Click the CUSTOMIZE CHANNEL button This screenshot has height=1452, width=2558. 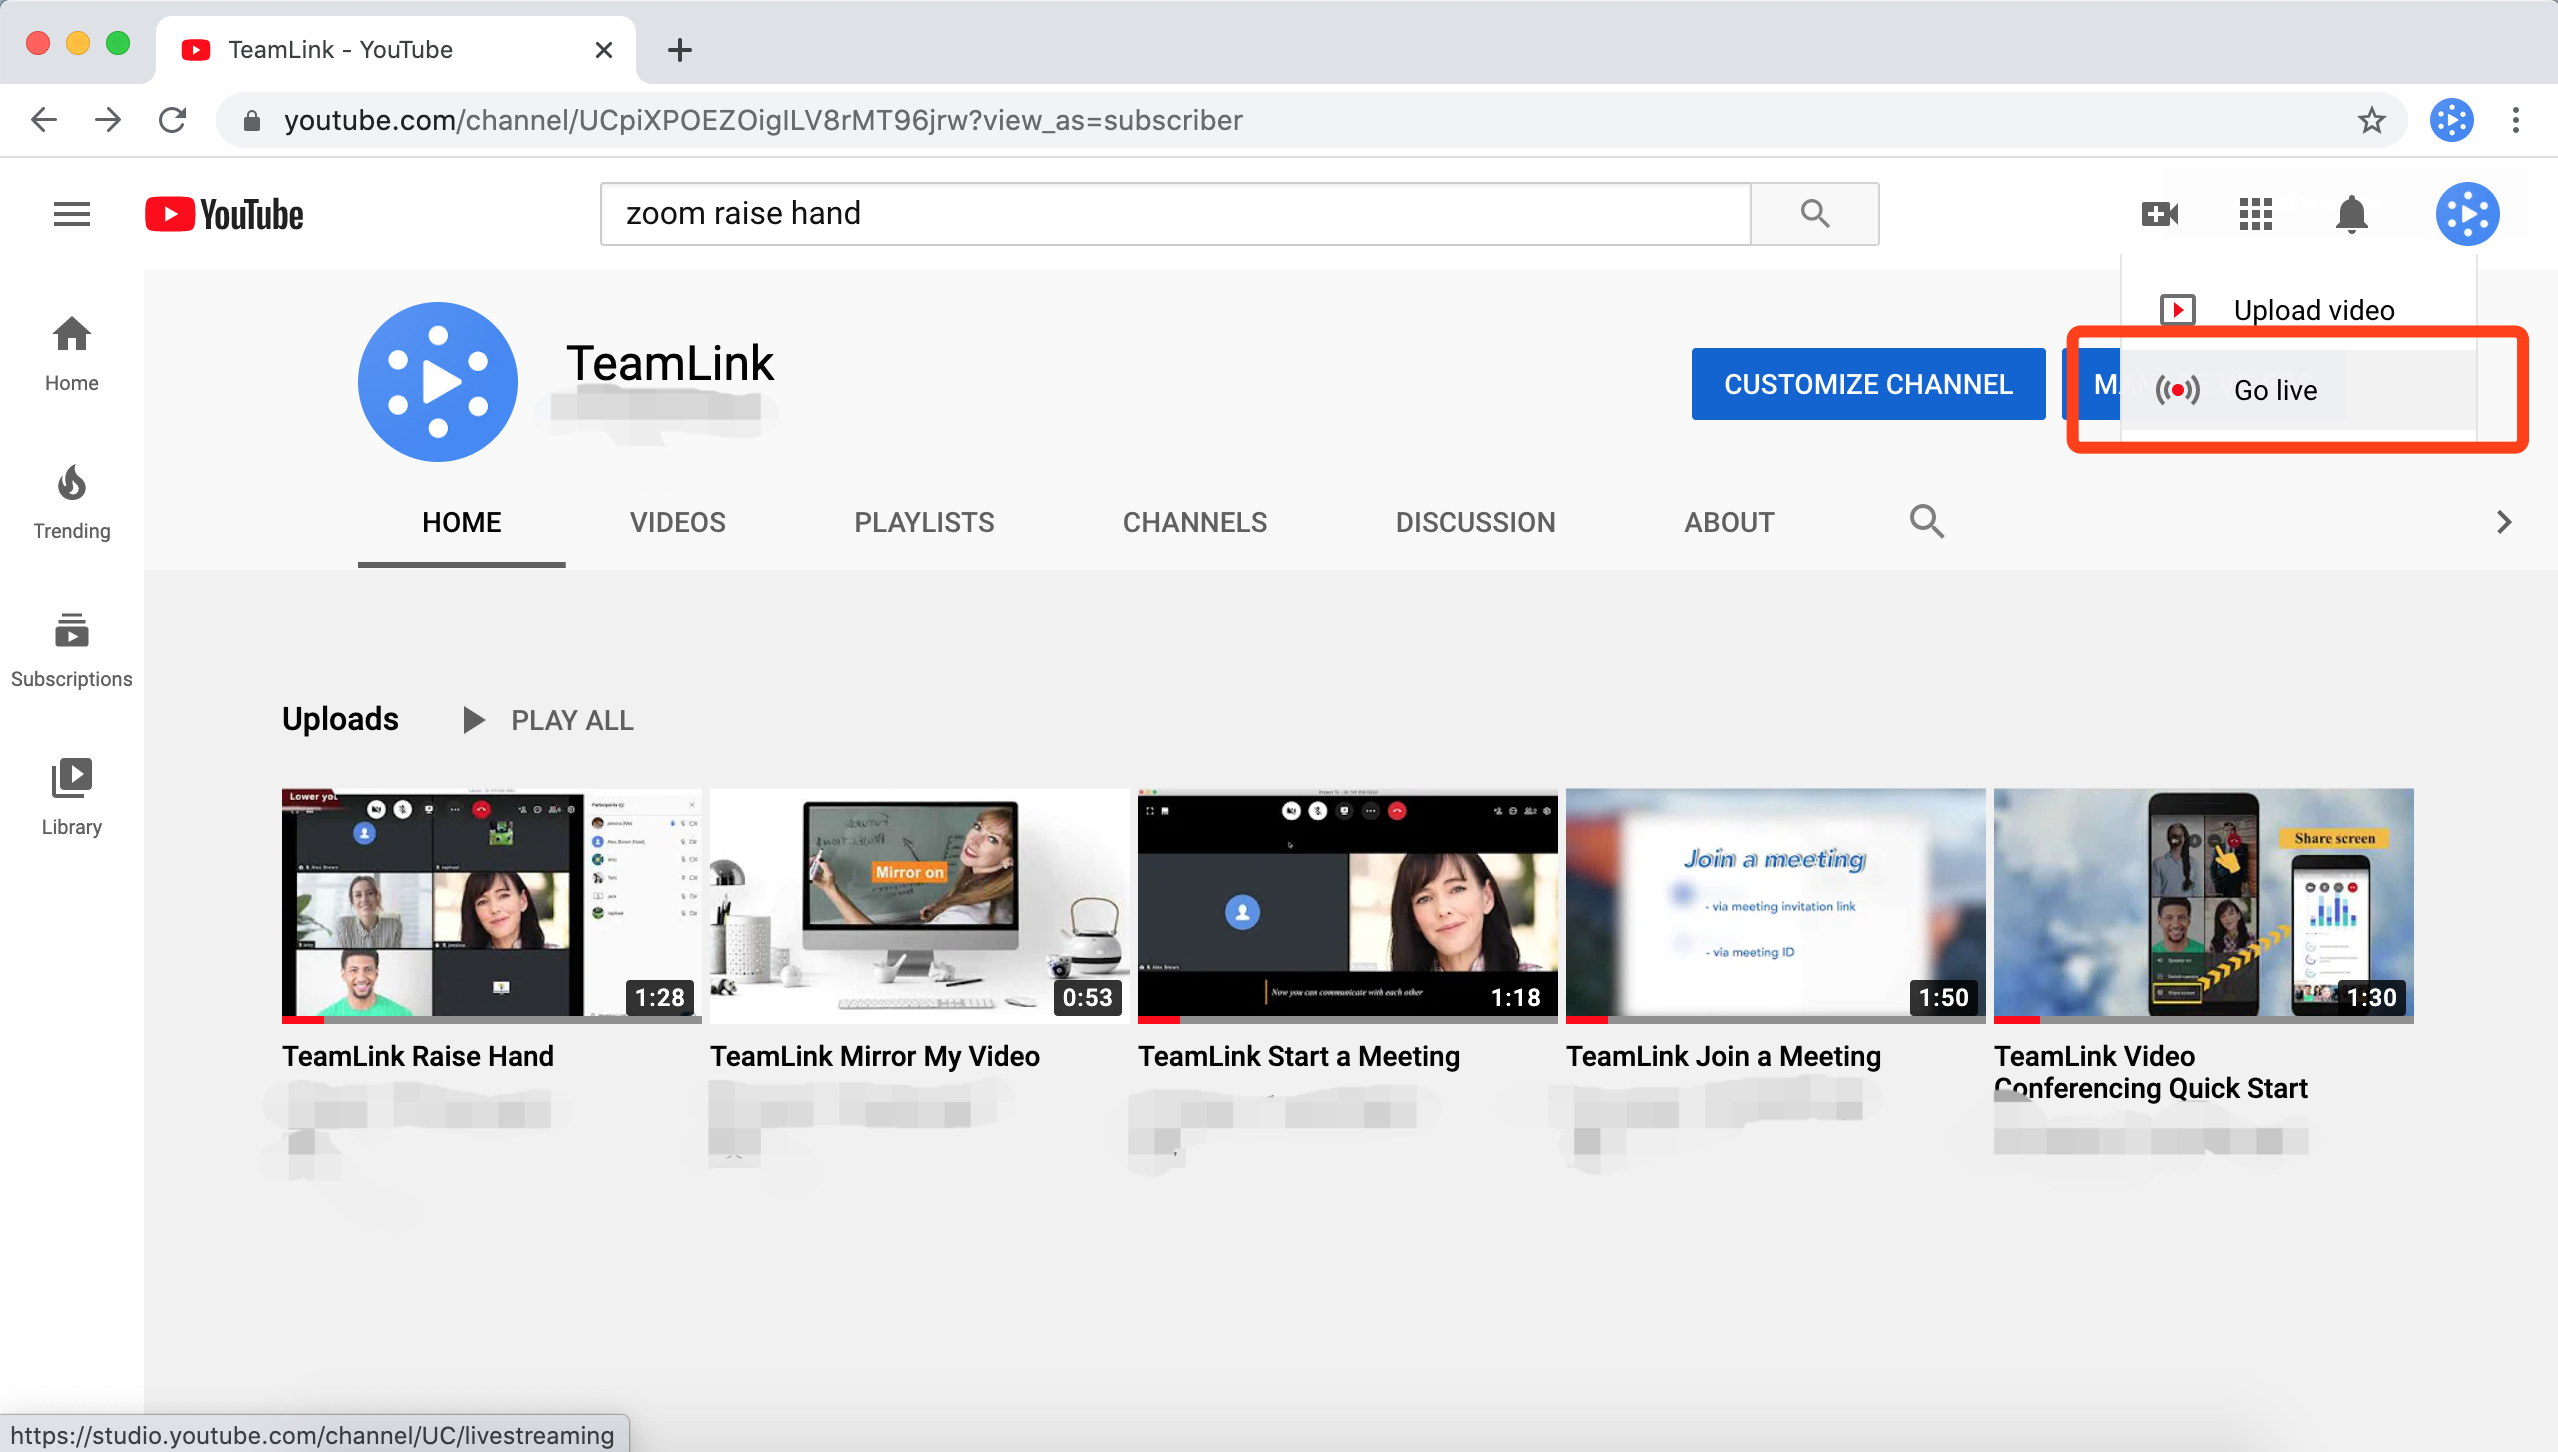point(1867,384)
